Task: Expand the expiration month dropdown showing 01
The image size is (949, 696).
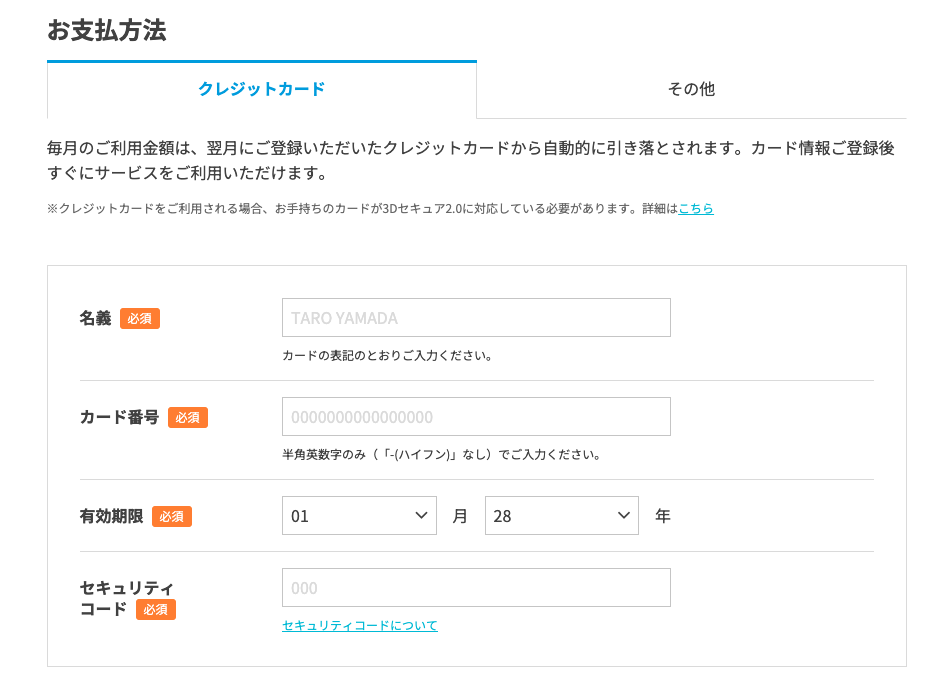Action: pyautogui.click(x=359, y=516)
